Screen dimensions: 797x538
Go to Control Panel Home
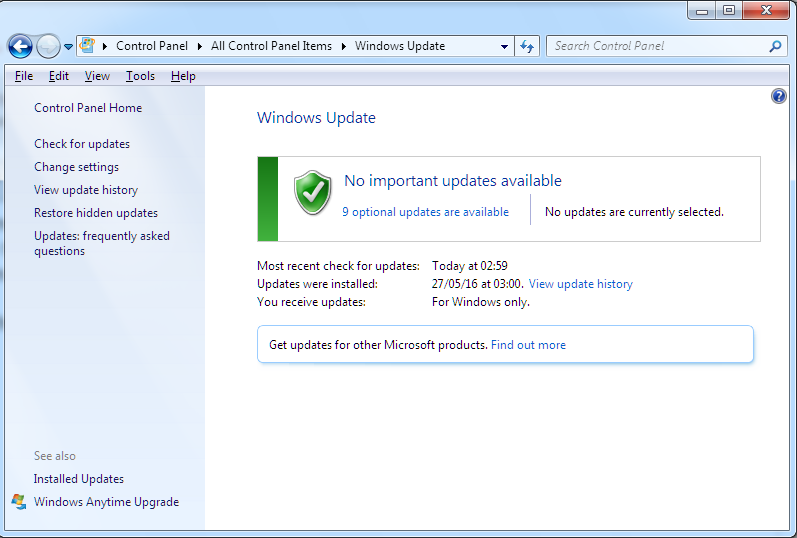coord(88,108)
